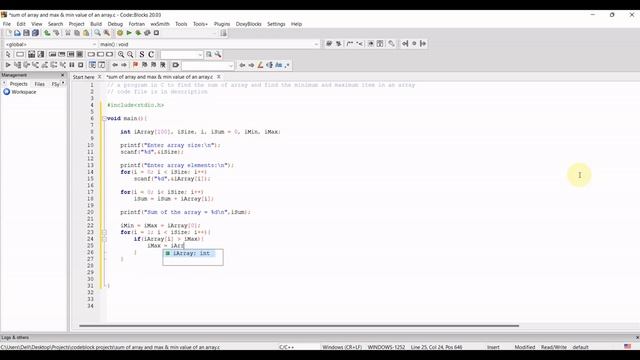Click the Abort build icon
Image resolution: width=640 pixels, height=360 pixels.
[156, 33]
